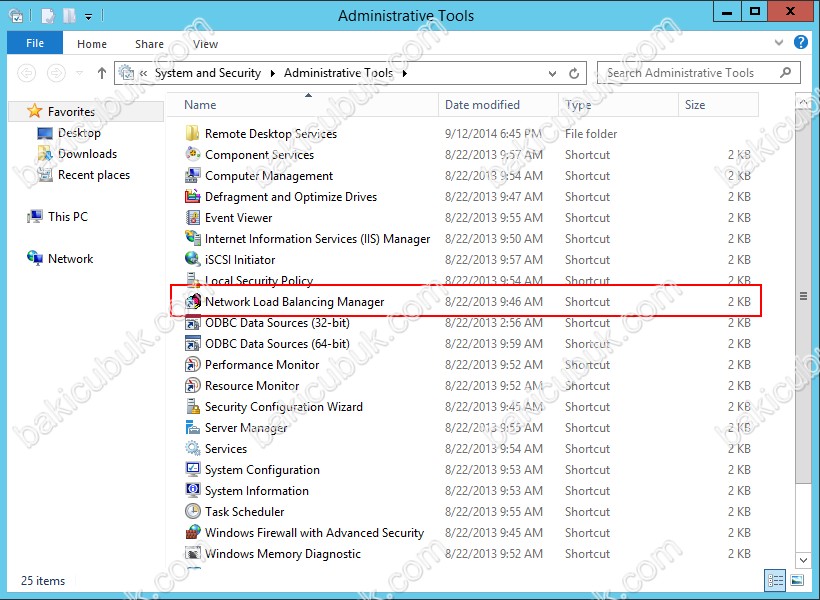Image resolution: width=820 pixels, height=600 pixels.
Task: Open the Home ribbon tab
Action: [92, 44]
